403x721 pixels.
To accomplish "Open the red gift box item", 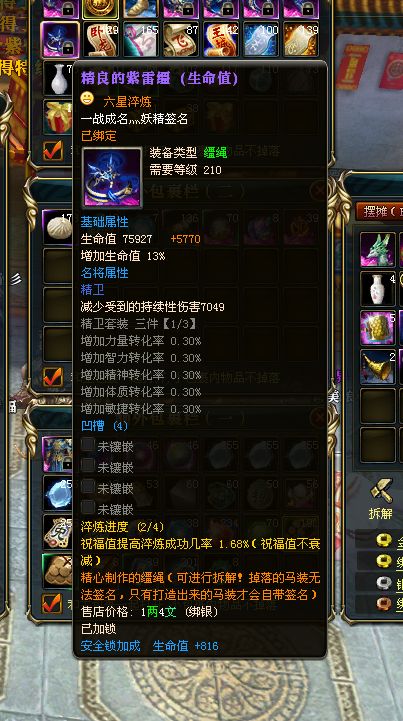I will pos(59,117).
